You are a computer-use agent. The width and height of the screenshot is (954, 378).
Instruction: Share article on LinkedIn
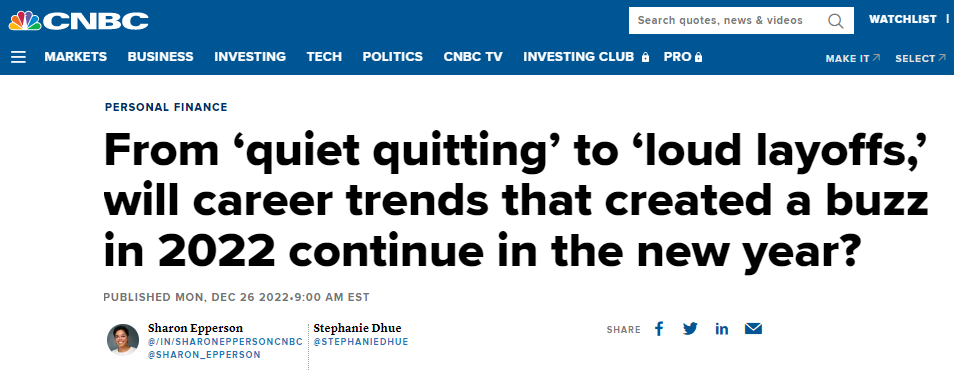(722, 329)
